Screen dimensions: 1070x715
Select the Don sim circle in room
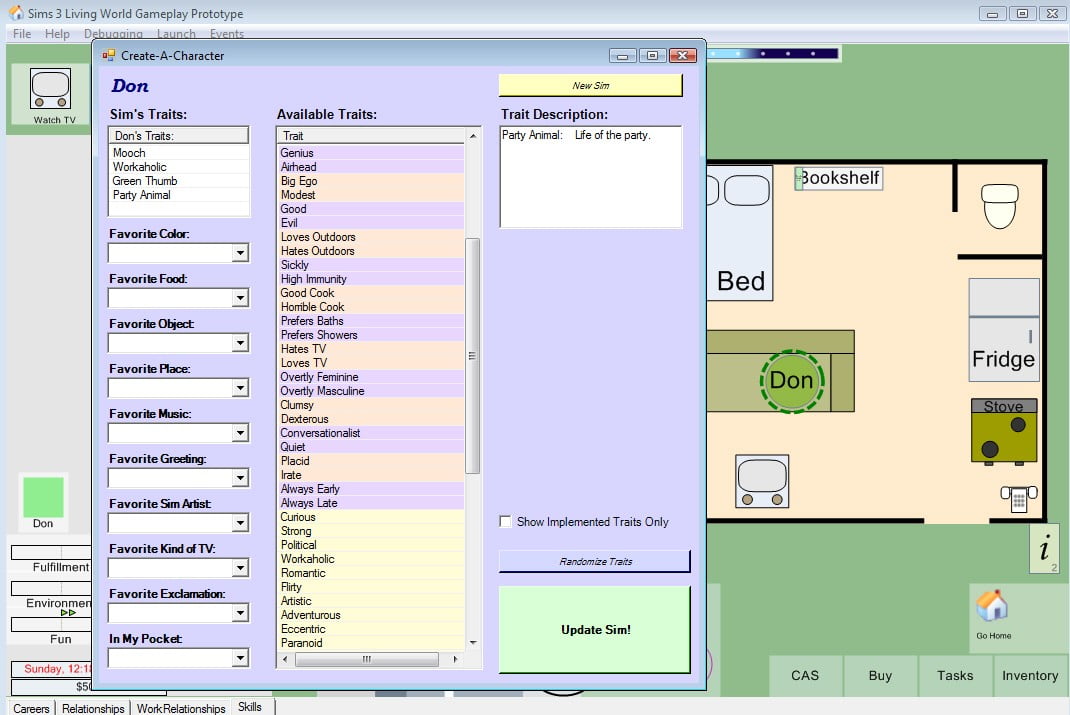click(791, 380)
